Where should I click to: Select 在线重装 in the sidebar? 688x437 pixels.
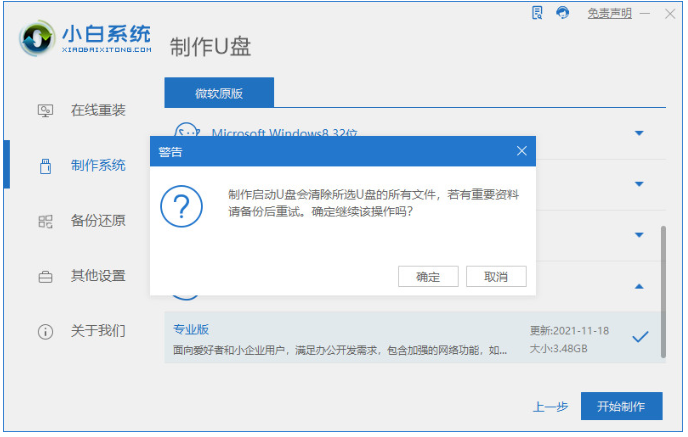pyautogui.click(x=97, y=110)
